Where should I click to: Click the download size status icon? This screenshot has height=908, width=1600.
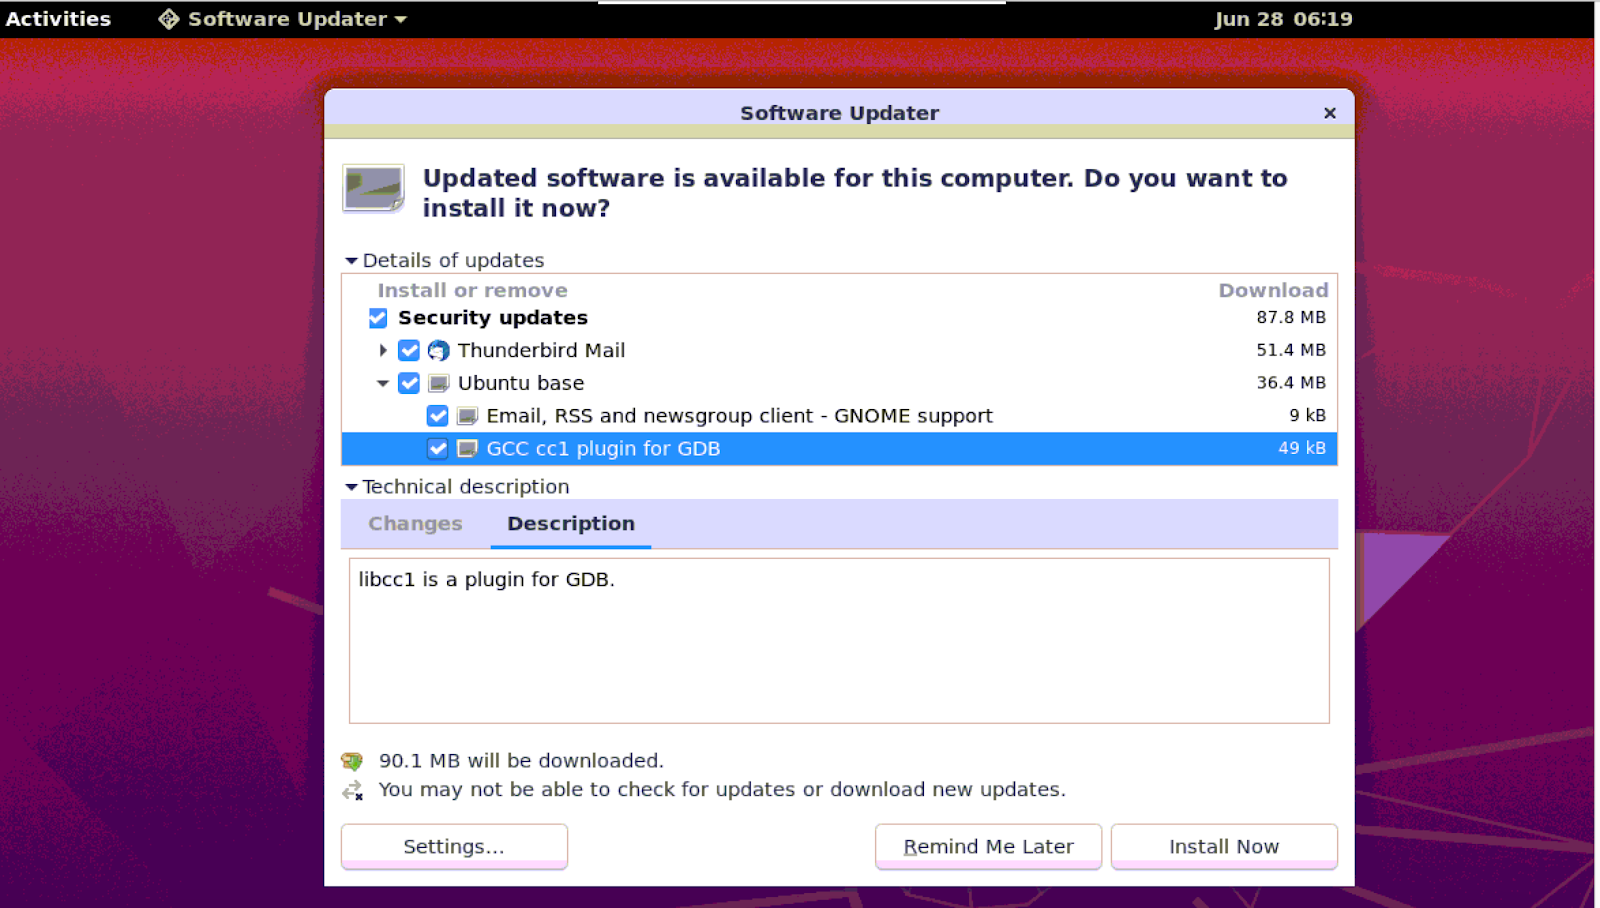pos(352,761)
